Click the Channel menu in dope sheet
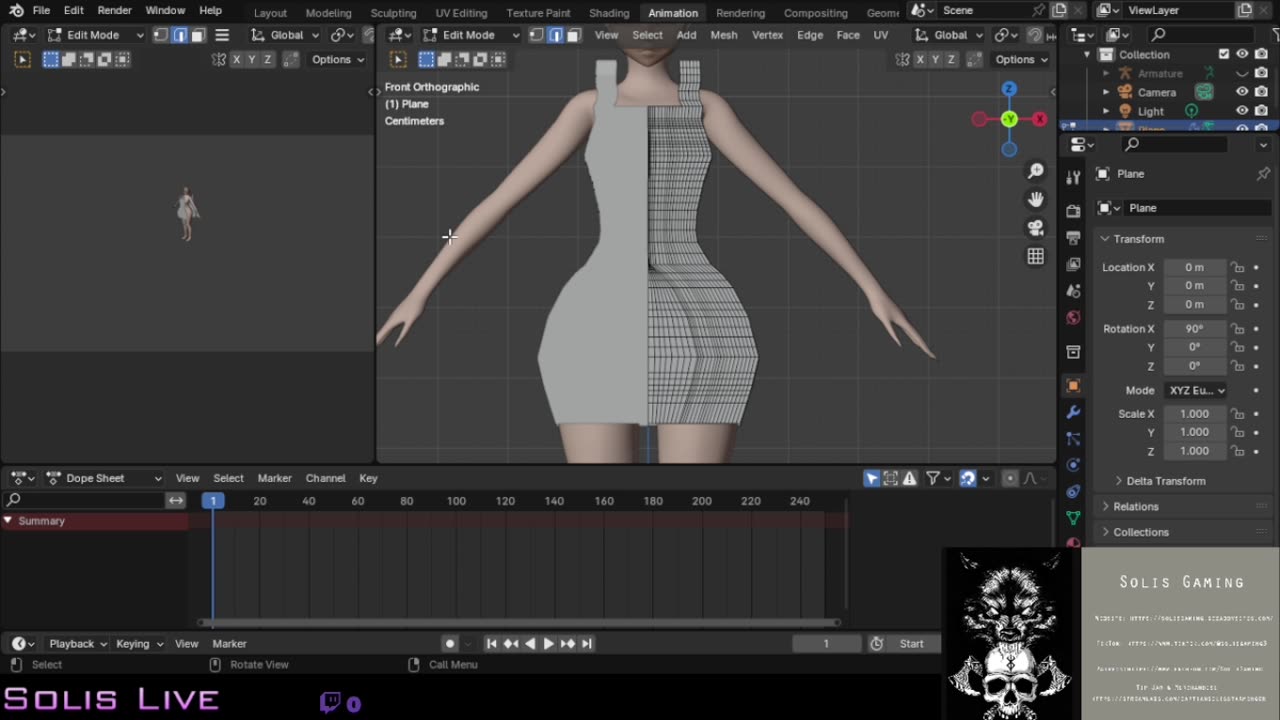 [x=325, y=478]
